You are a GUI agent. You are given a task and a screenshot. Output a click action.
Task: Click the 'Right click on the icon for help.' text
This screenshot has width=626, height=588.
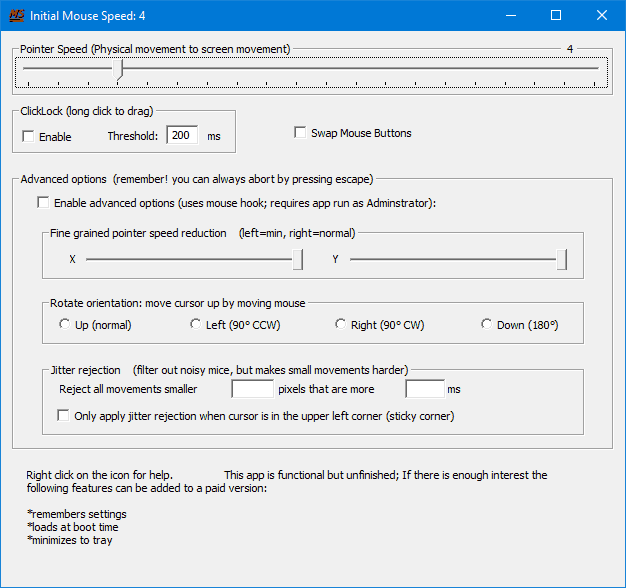pyautogui.click(x=99, y=475)
